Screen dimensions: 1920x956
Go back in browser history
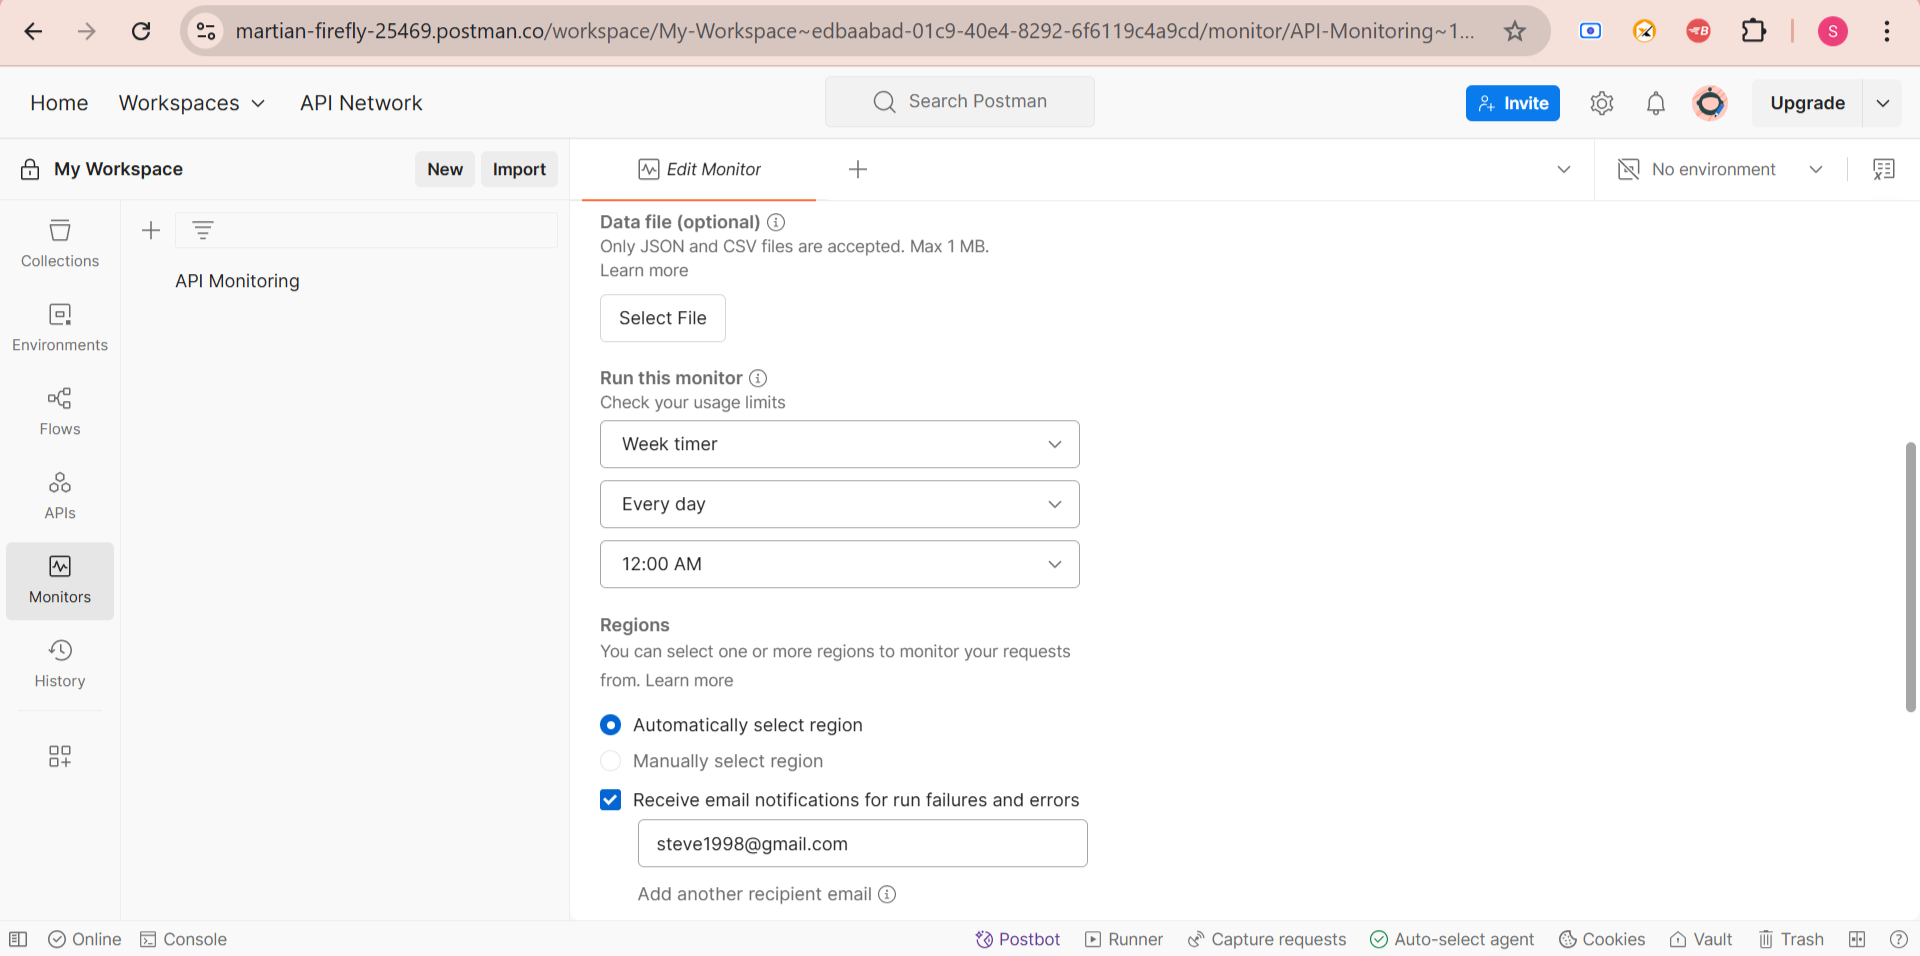click(33, 31)
